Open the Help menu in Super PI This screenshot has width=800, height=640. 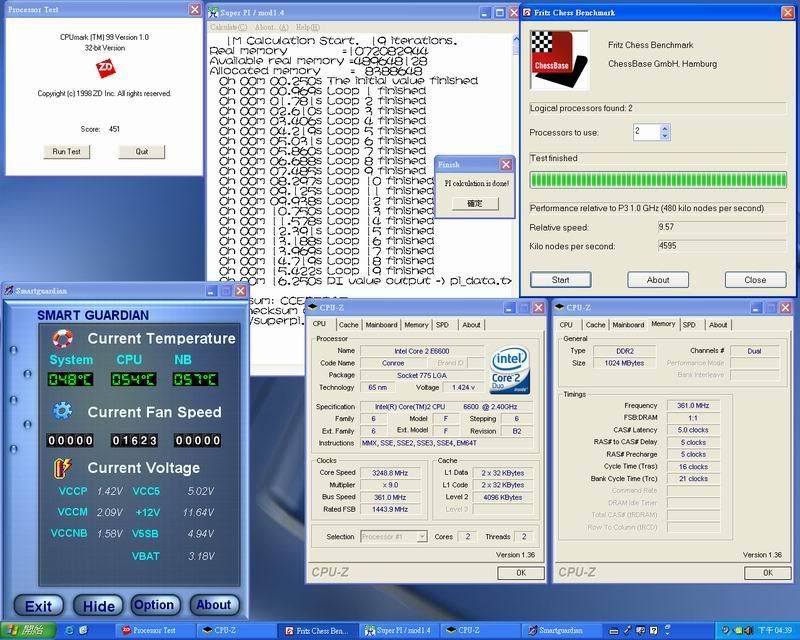[308, 27]
